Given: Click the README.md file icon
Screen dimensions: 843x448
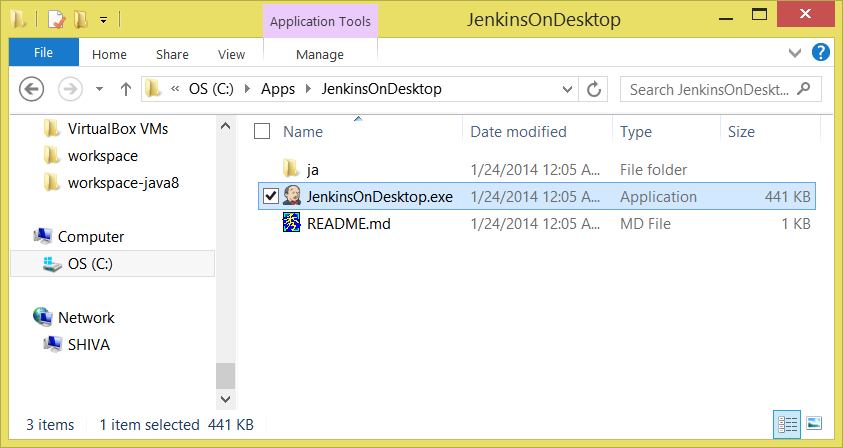Looking at the screenshot, I should click(291, 223).
